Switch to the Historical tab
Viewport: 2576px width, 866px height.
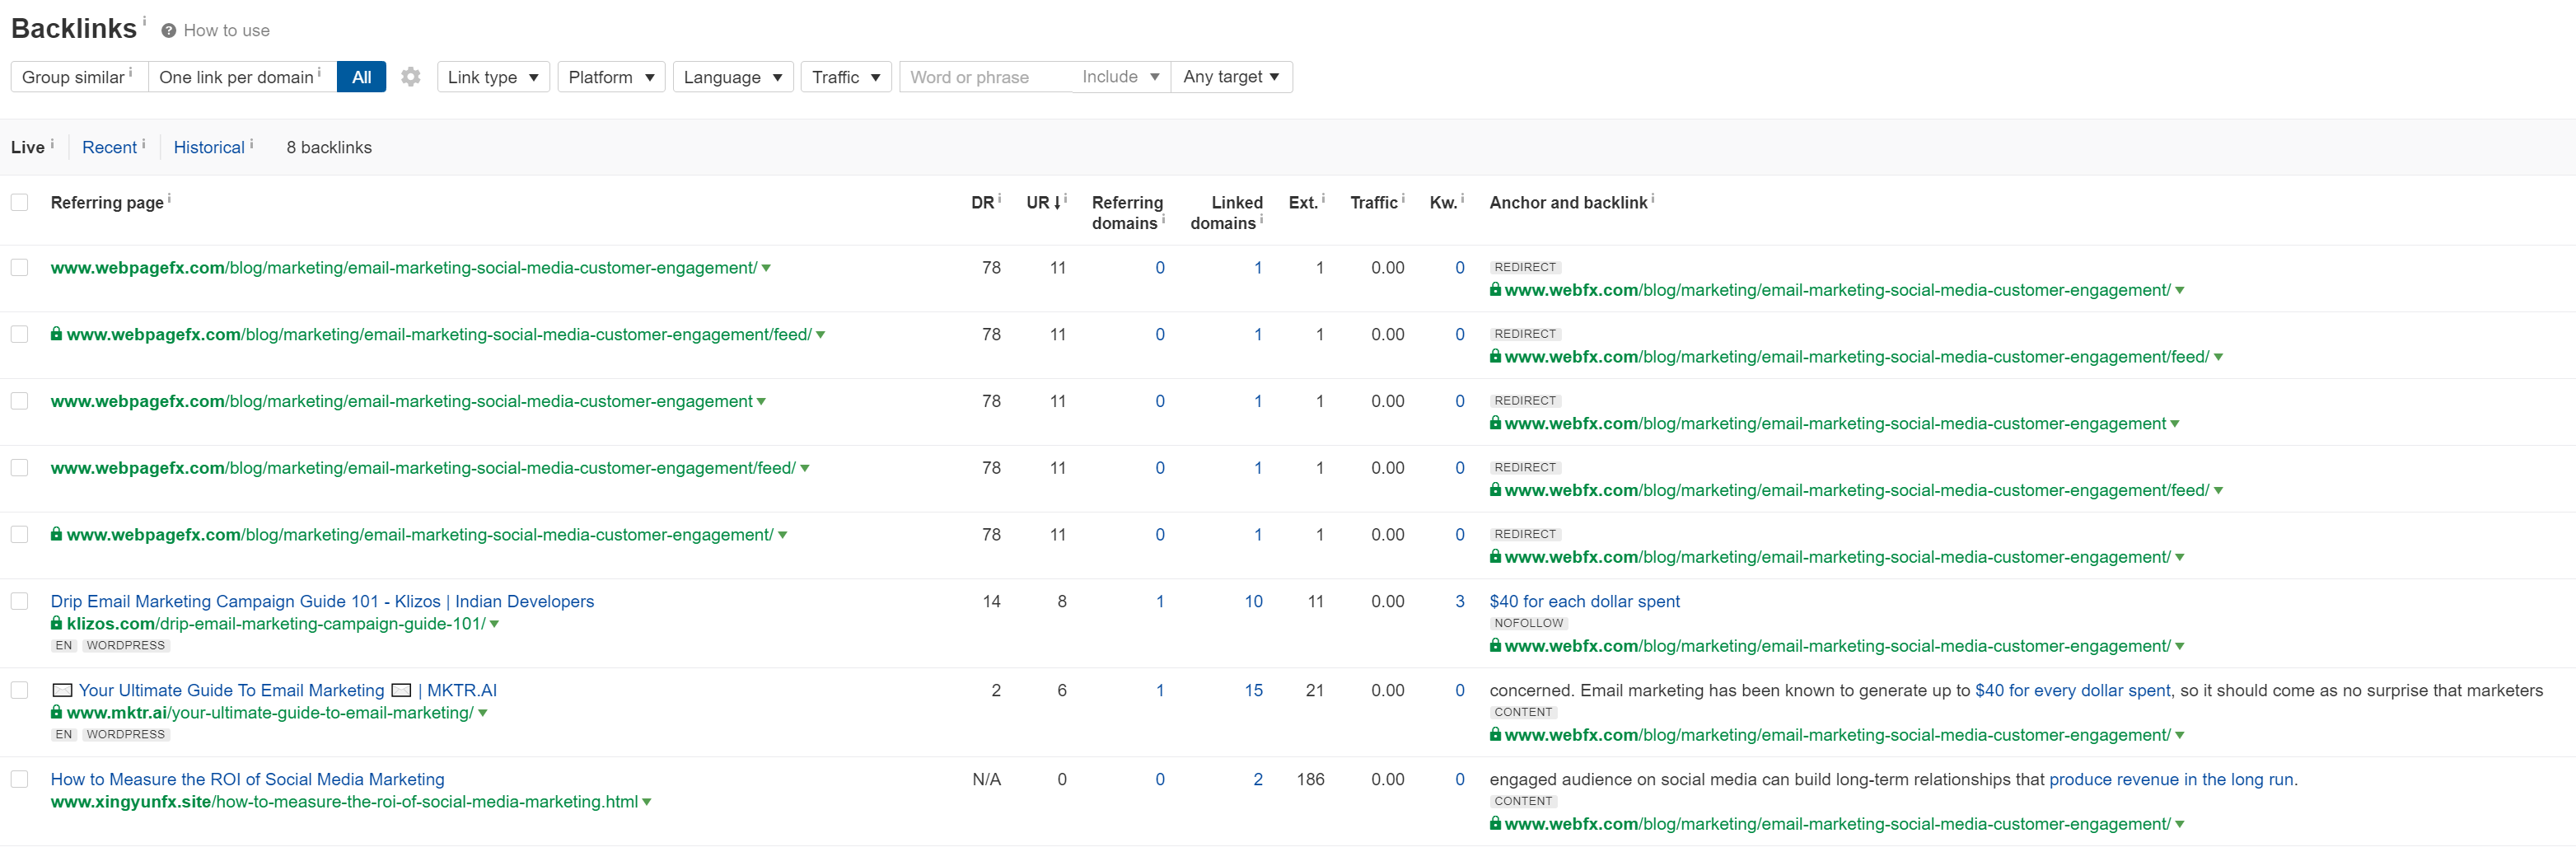click(x=209, y=148)
